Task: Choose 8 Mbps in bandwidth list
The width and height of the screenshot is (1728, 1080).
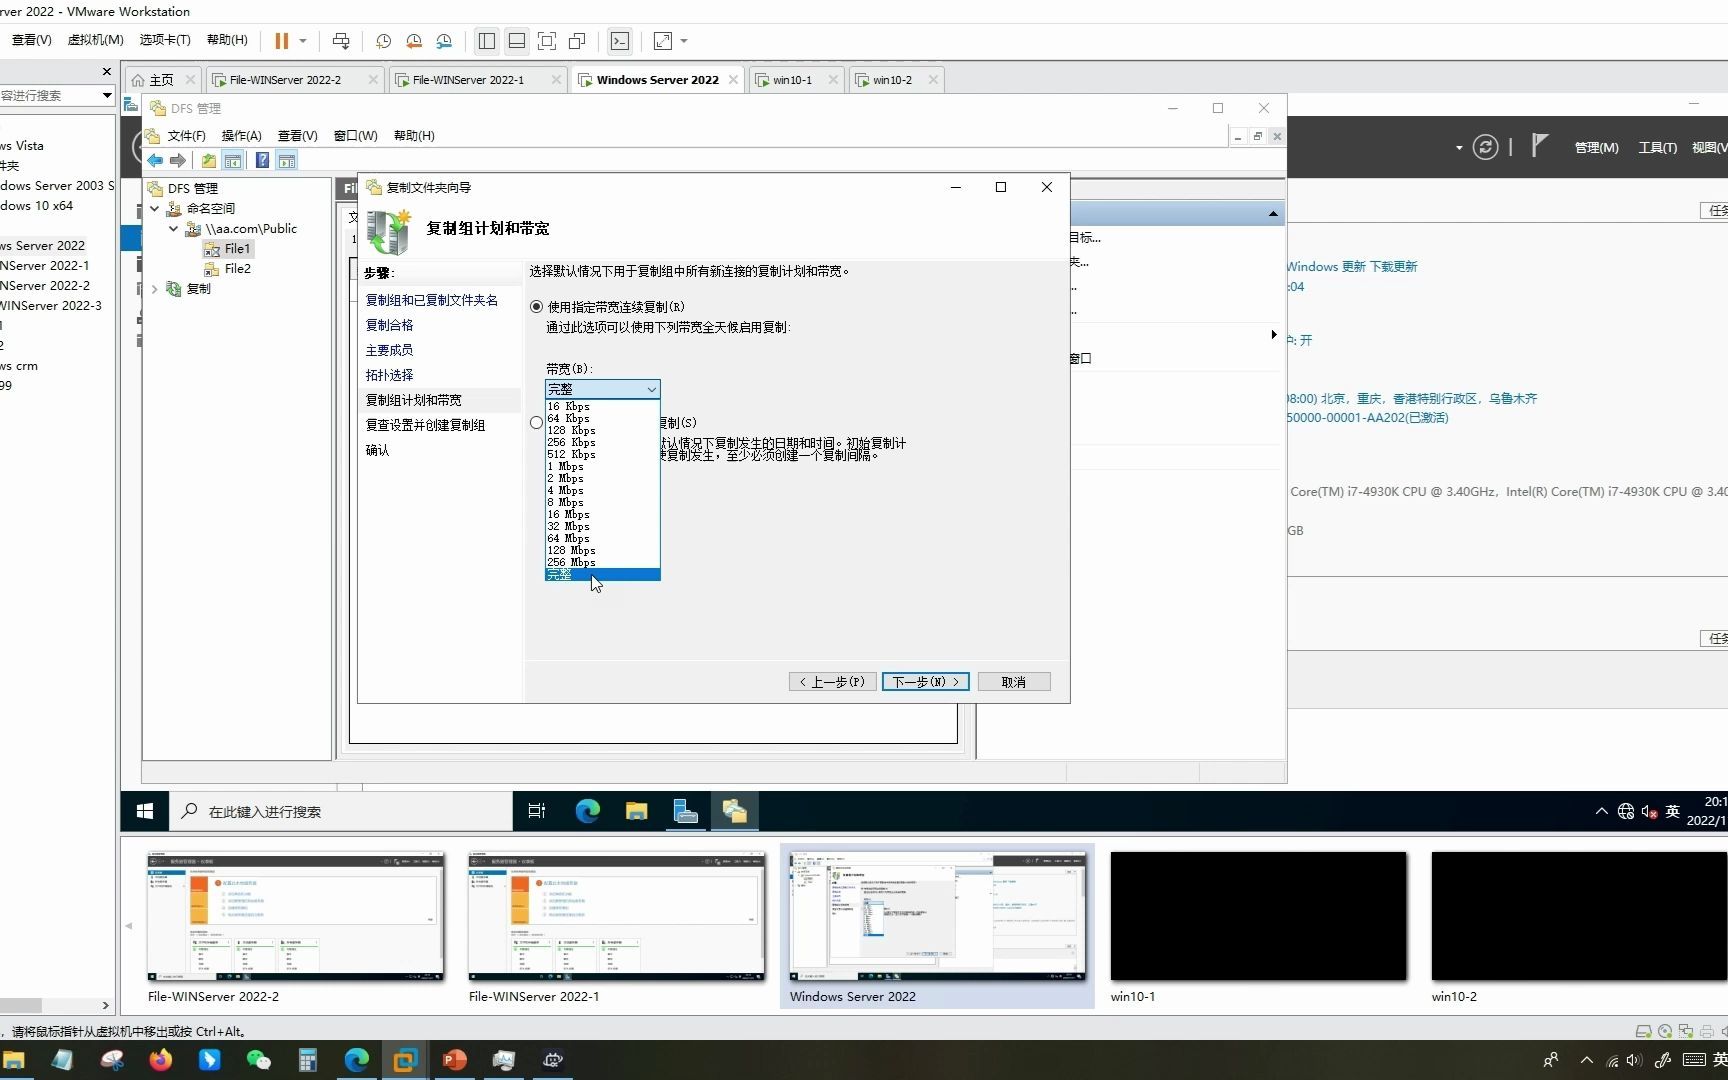Action: 602,502
